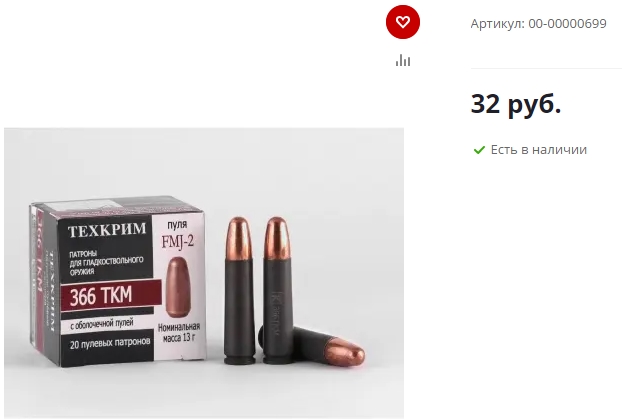The width and height of the screenshot is (622, 419).
Task: Click the Номинальная масса 13 г text
Action: tap(179, 333)
